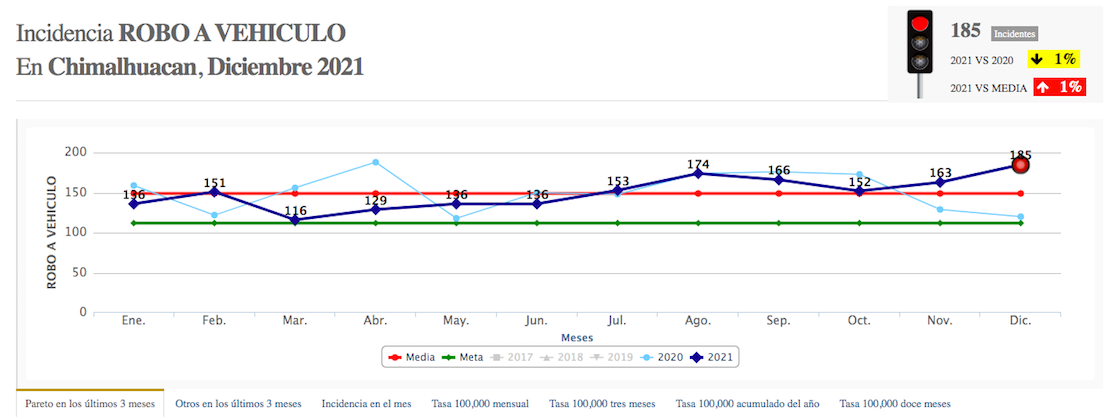Viewport: 1120px width, 419px height.
Task: Open the Tasa 100,000 mensual tab
Action: click(x=480, y=404)
